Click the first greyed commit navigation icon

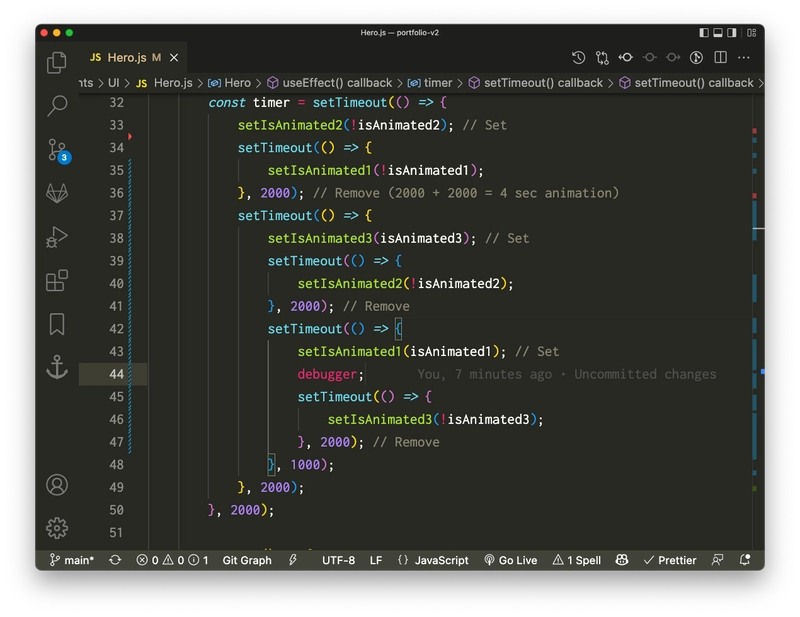click(x=649, y=58)
